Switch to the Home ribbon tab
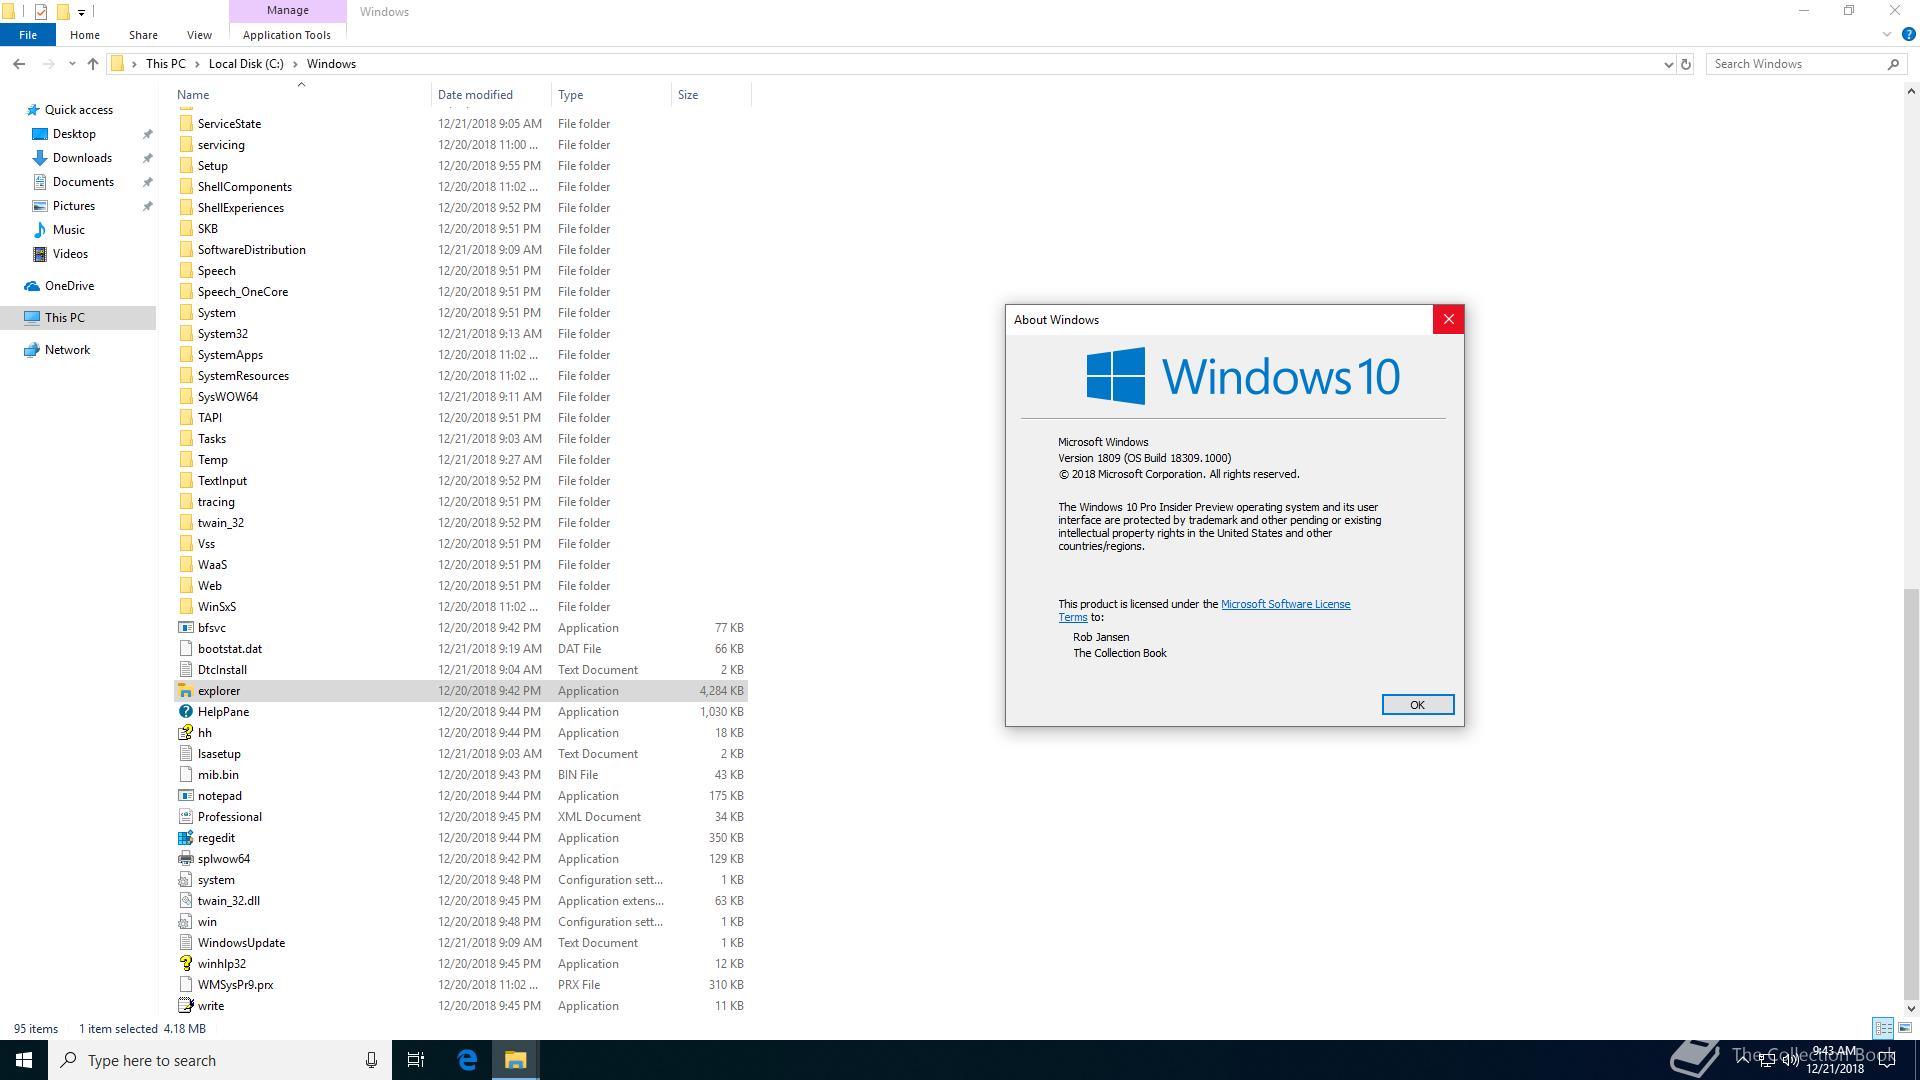Image resolution: width=1920 pixels, height=1080 pixels. pyautogui.click(x=85, y=35)
